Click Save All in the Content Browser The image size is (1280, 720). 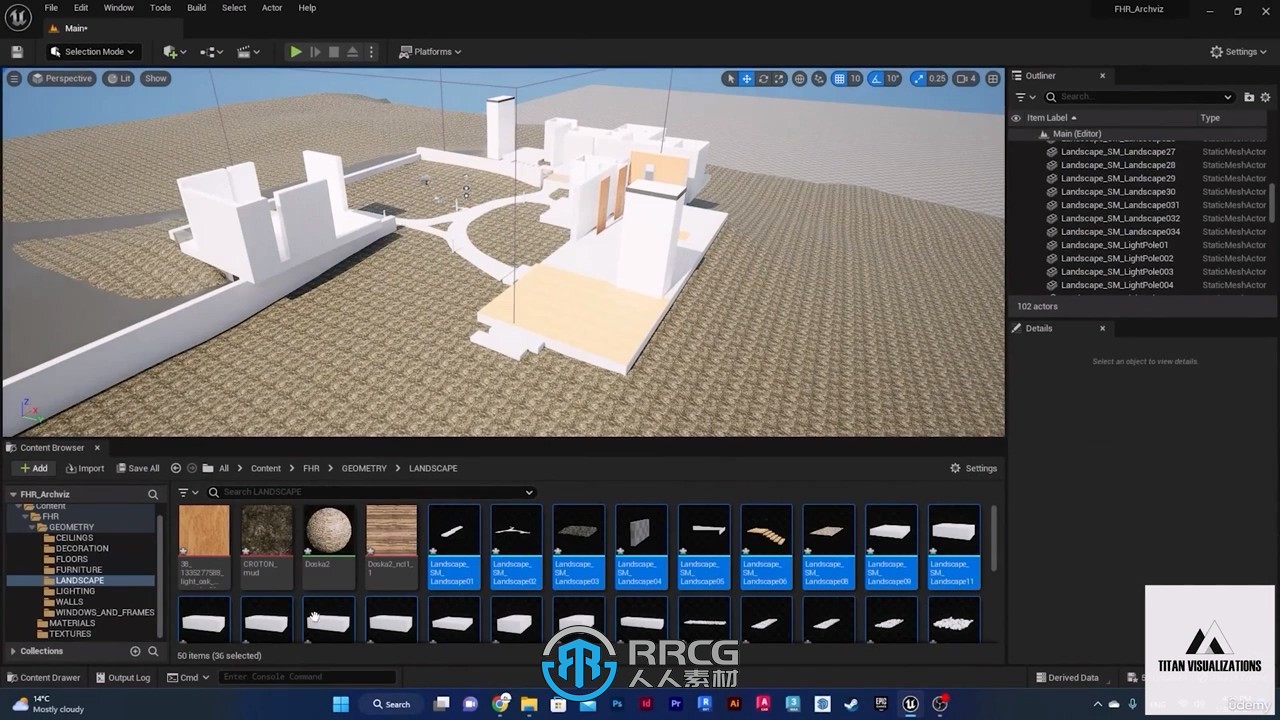[x=137, y=468]
